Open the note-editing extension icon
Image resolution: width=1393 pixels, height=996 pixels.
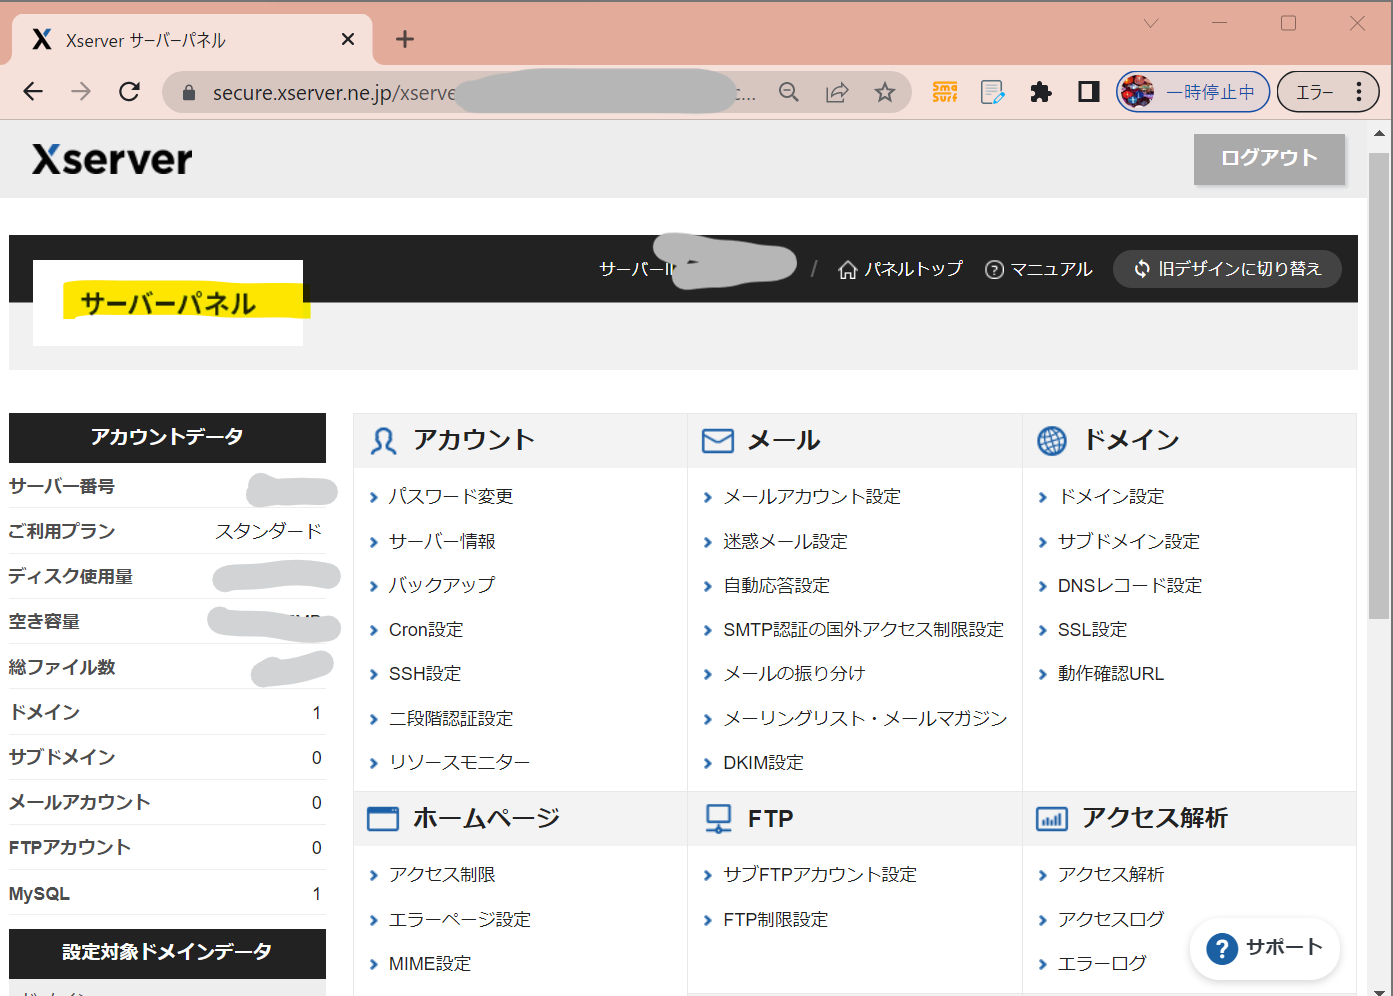pos(993,92)
